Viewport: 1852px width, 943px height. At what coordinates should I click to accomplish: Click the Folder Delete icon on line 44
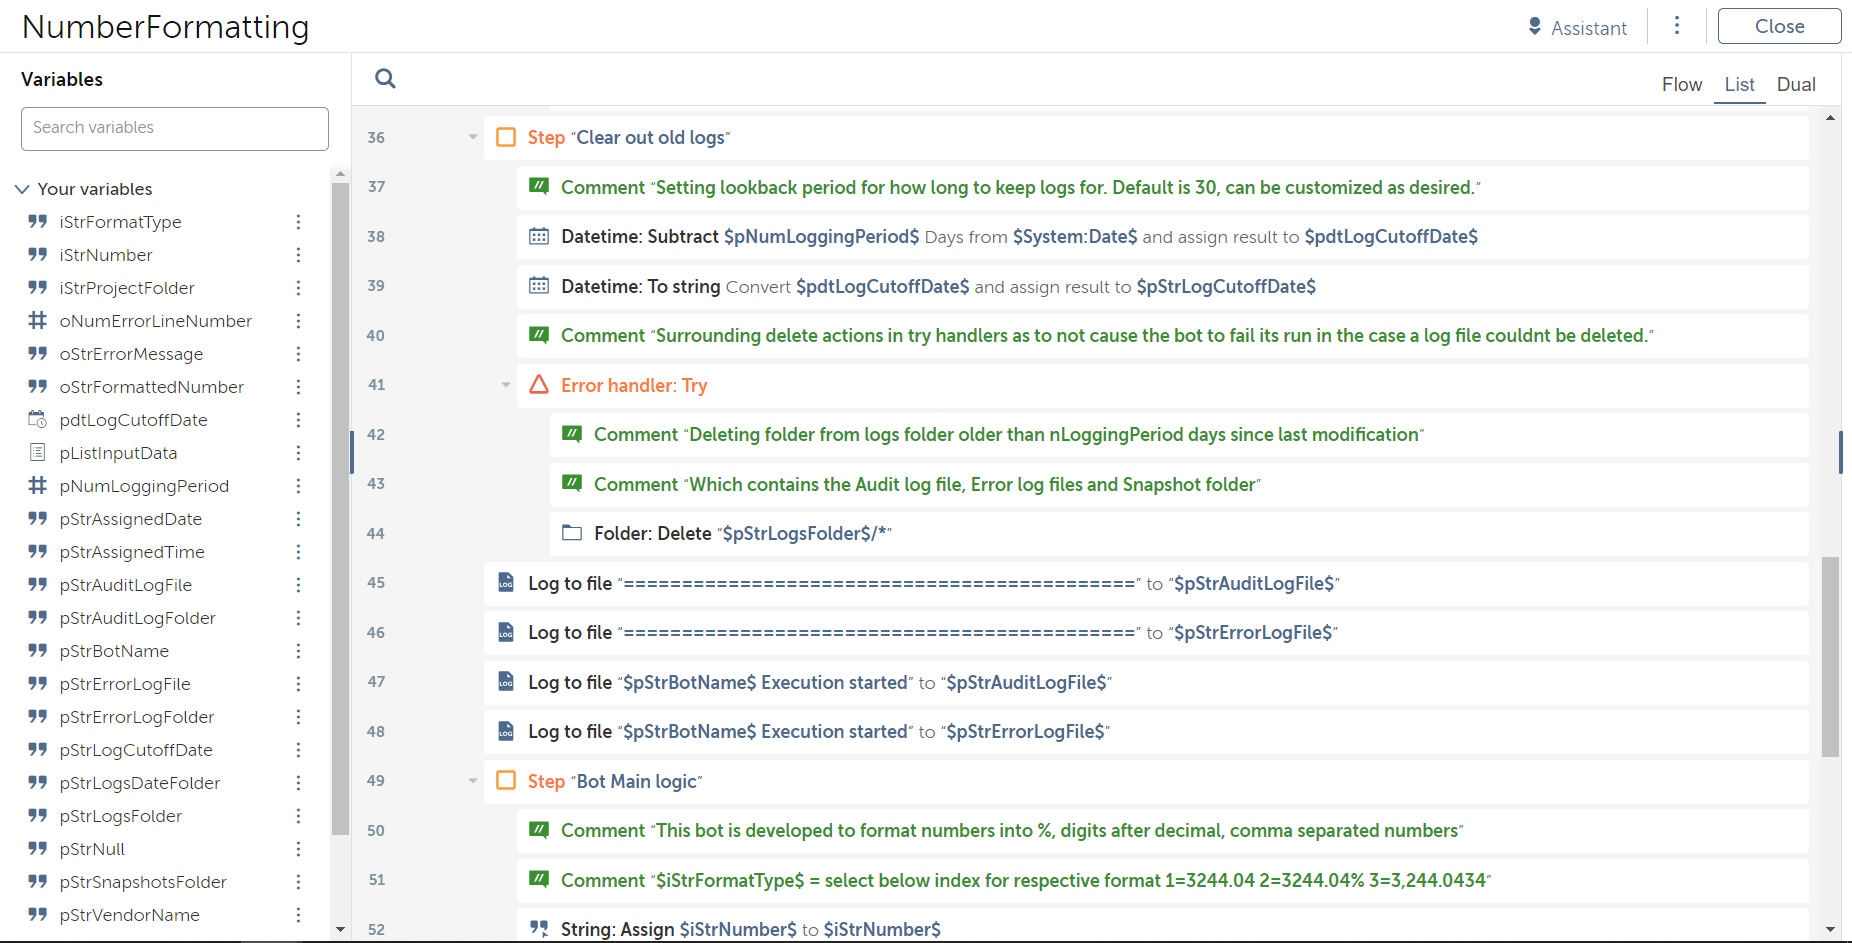[572, 533]
